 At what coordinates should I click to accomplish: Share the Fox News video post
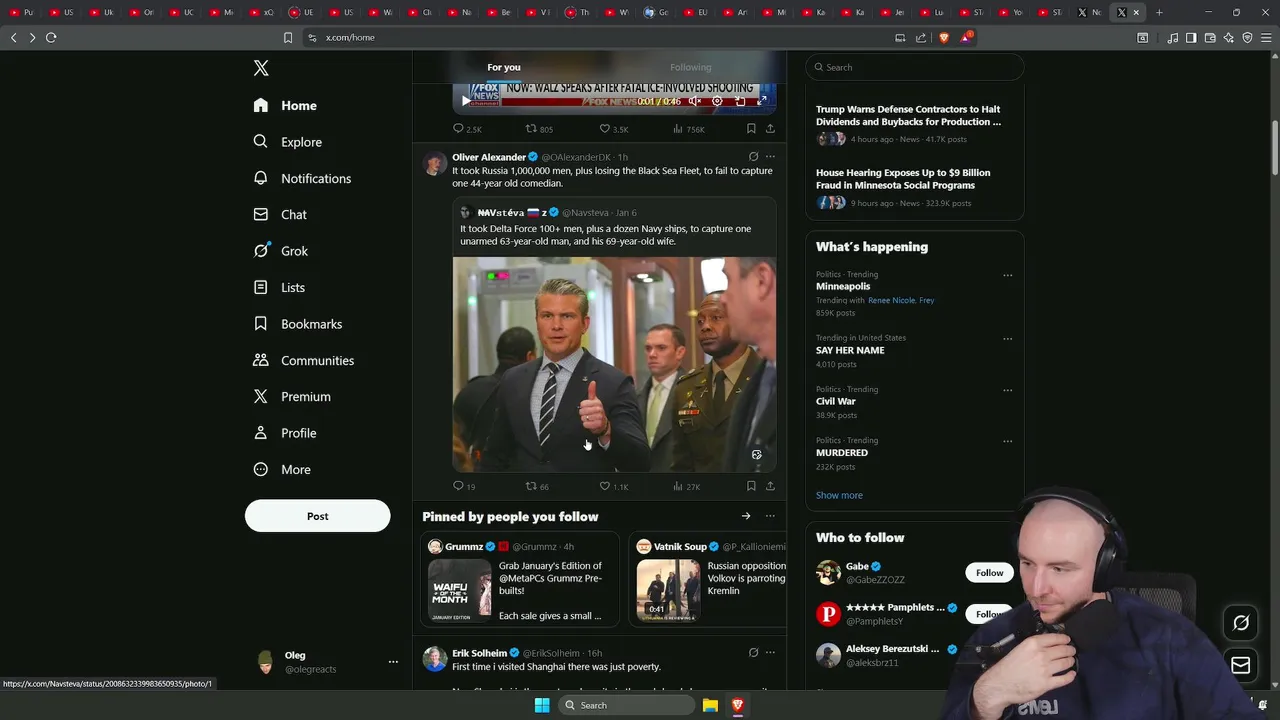770,129
